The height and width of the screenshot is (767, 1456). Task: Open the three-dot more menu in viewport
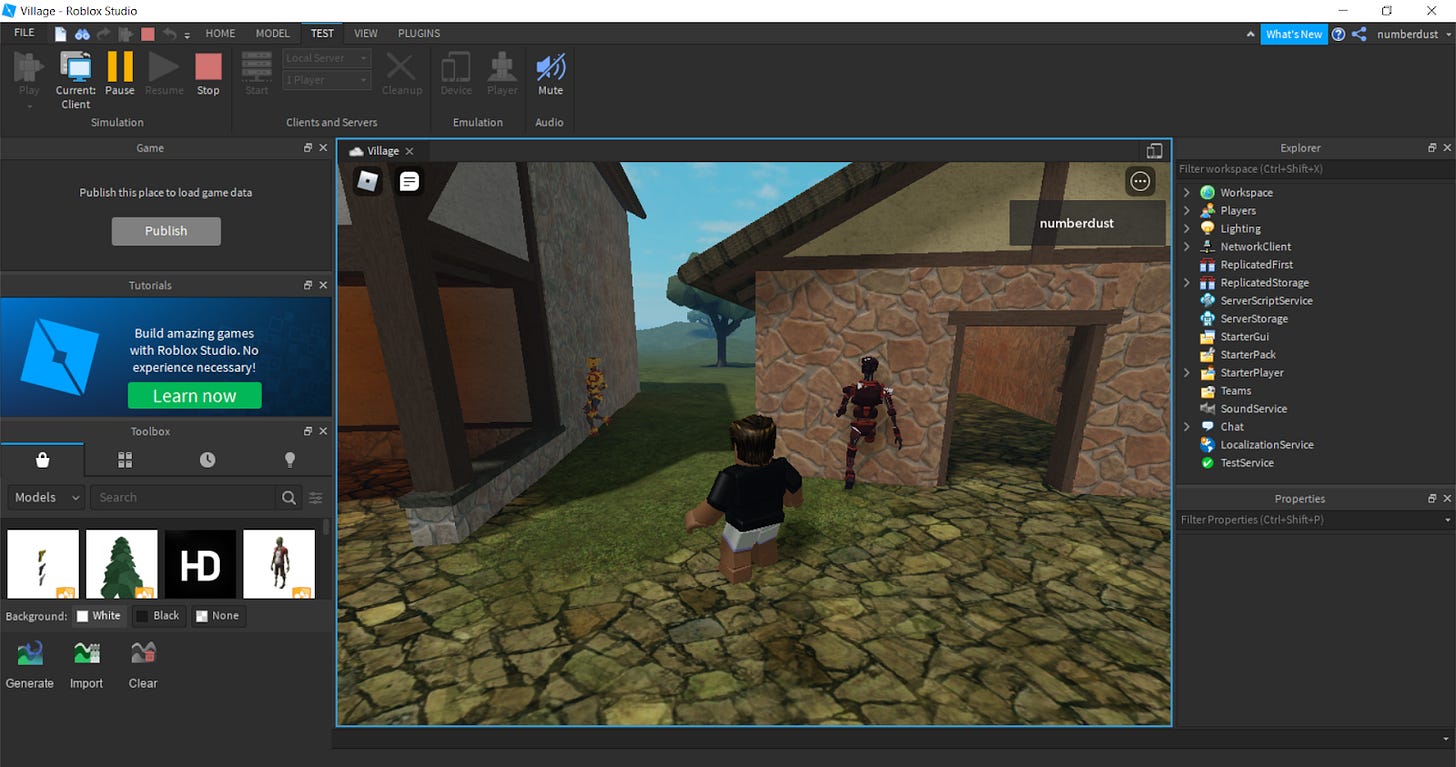pos(1140,181)
